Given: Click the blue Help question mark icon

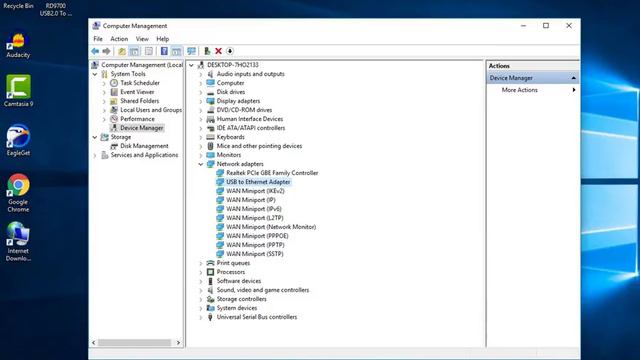Looking at the screenshot, I should pos(164,51).
